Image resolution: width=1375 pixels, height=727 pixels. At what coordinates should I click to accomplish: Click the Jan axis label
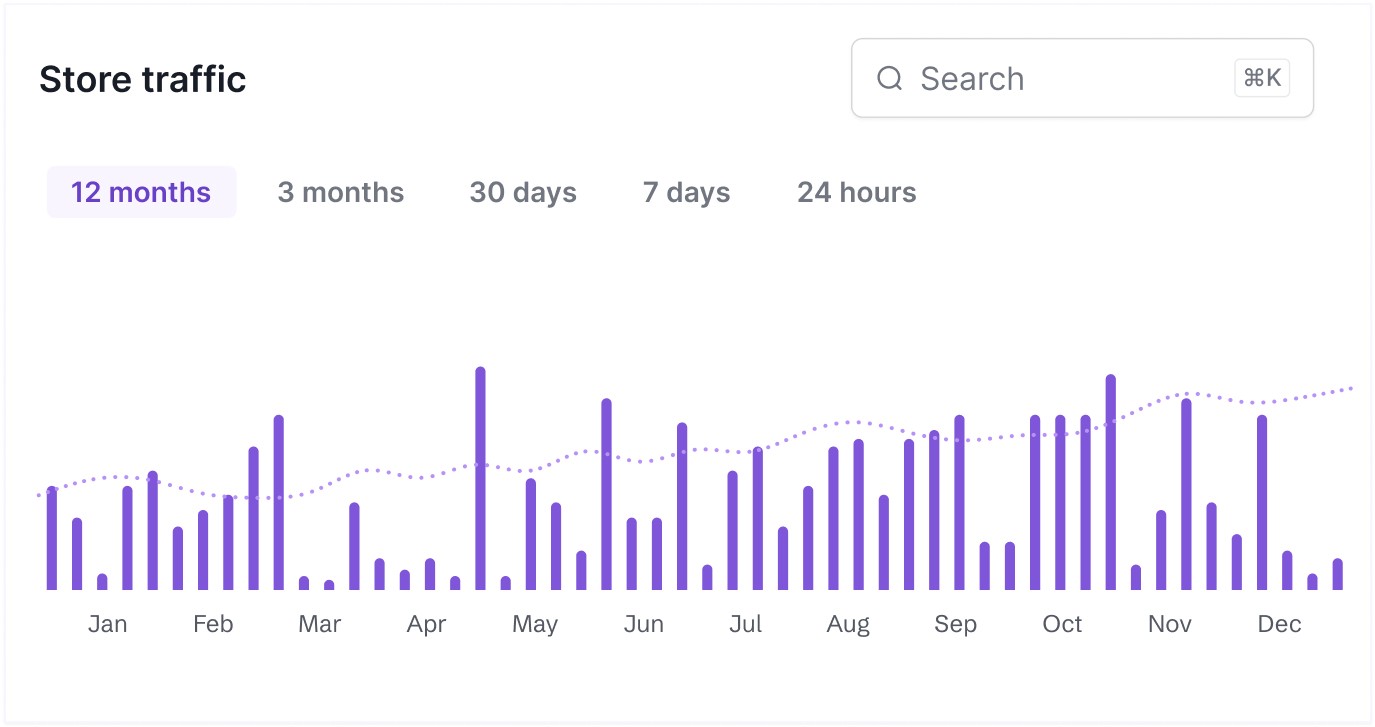click(x=107, y=624)
